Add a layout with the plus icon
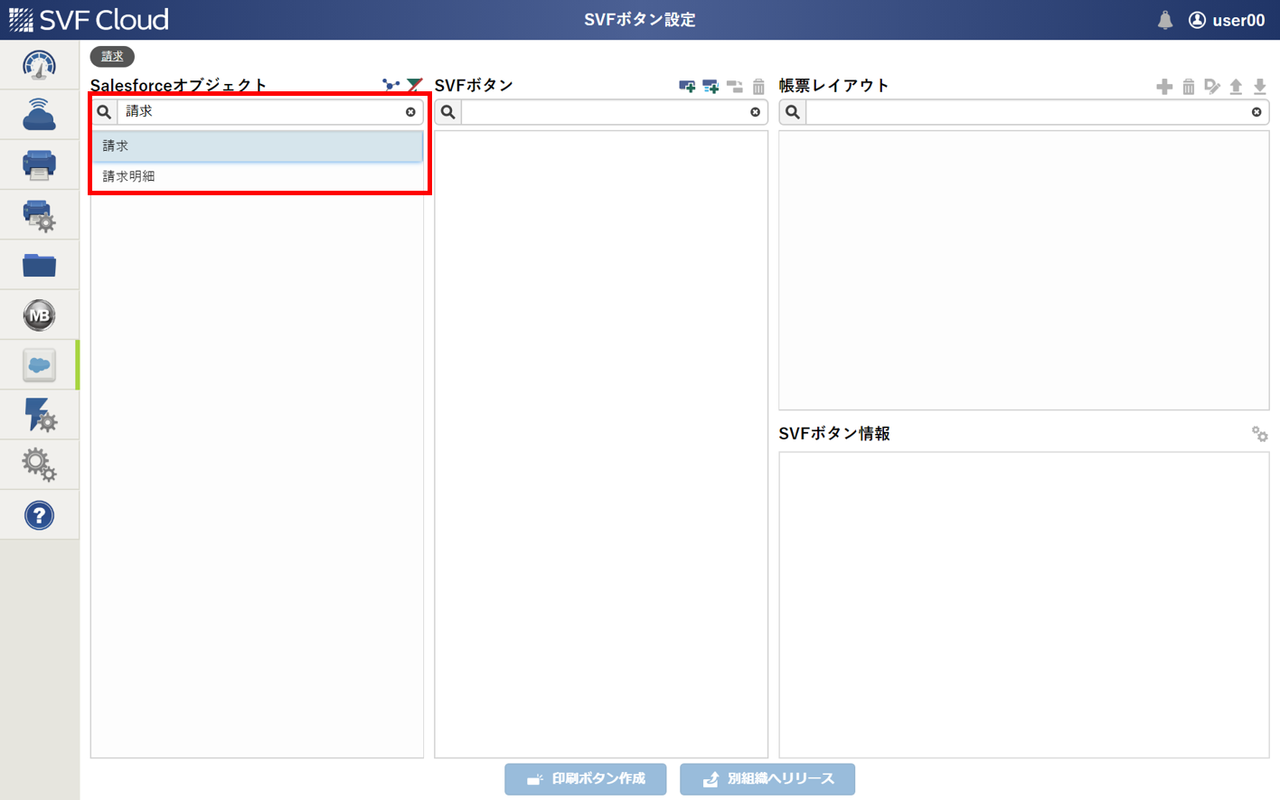 coord(1164,86)
